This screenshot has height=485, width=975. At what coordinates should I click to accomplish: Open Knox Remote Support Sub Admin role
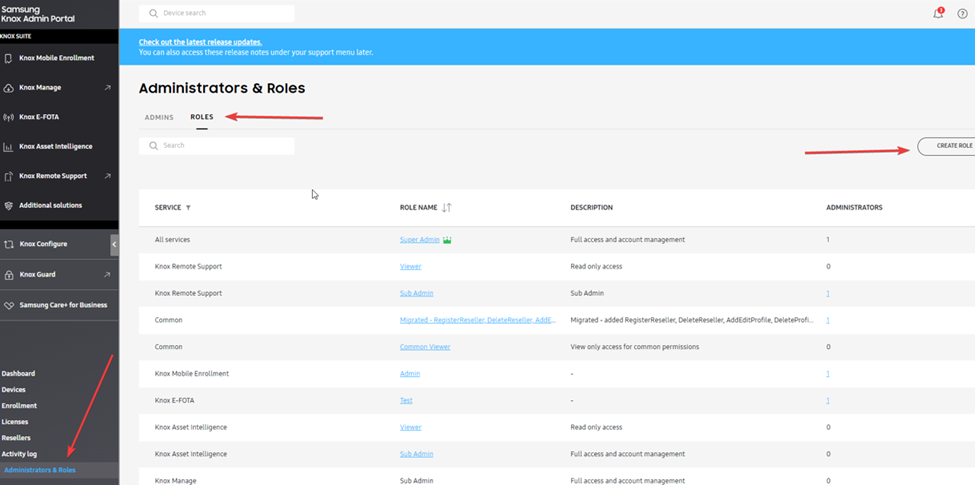coord(417,293)
